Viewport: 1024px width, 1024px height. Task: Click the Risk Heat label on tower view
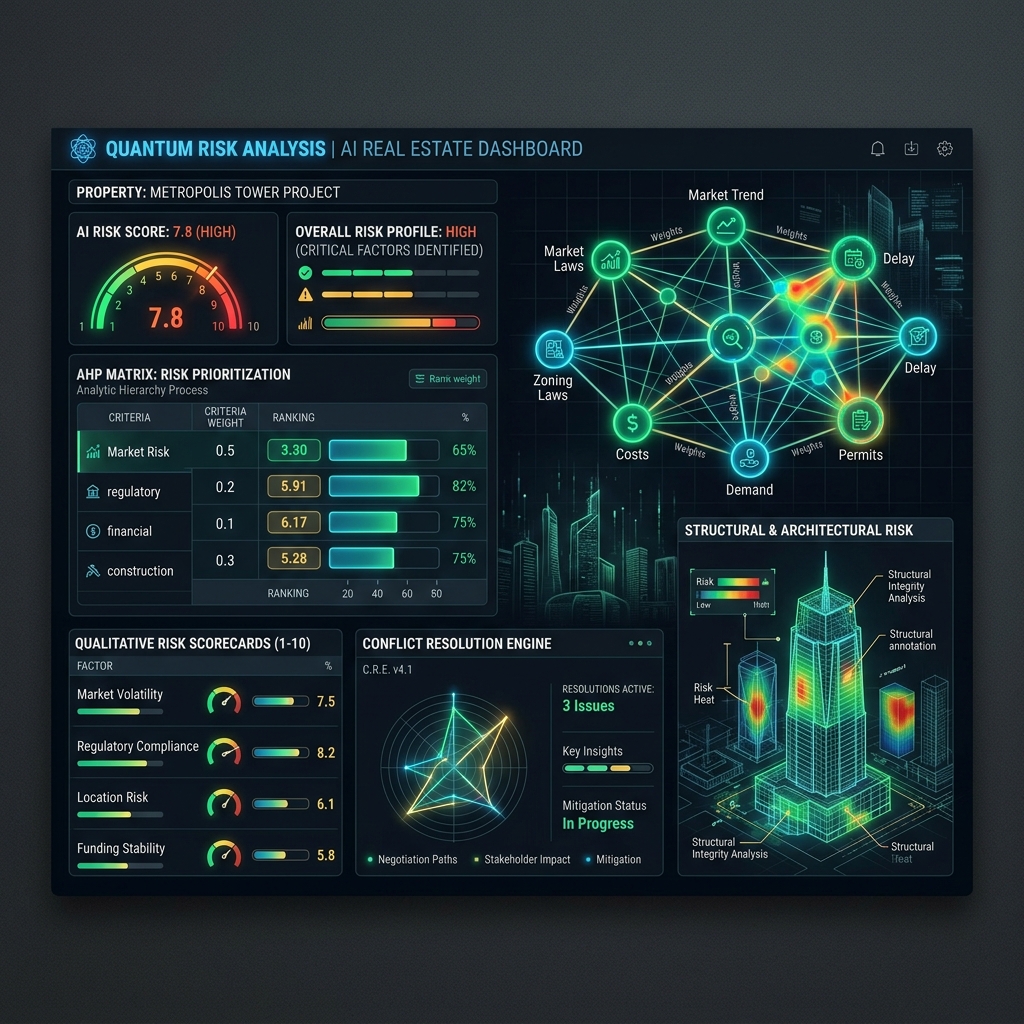[x=703, y=694]
